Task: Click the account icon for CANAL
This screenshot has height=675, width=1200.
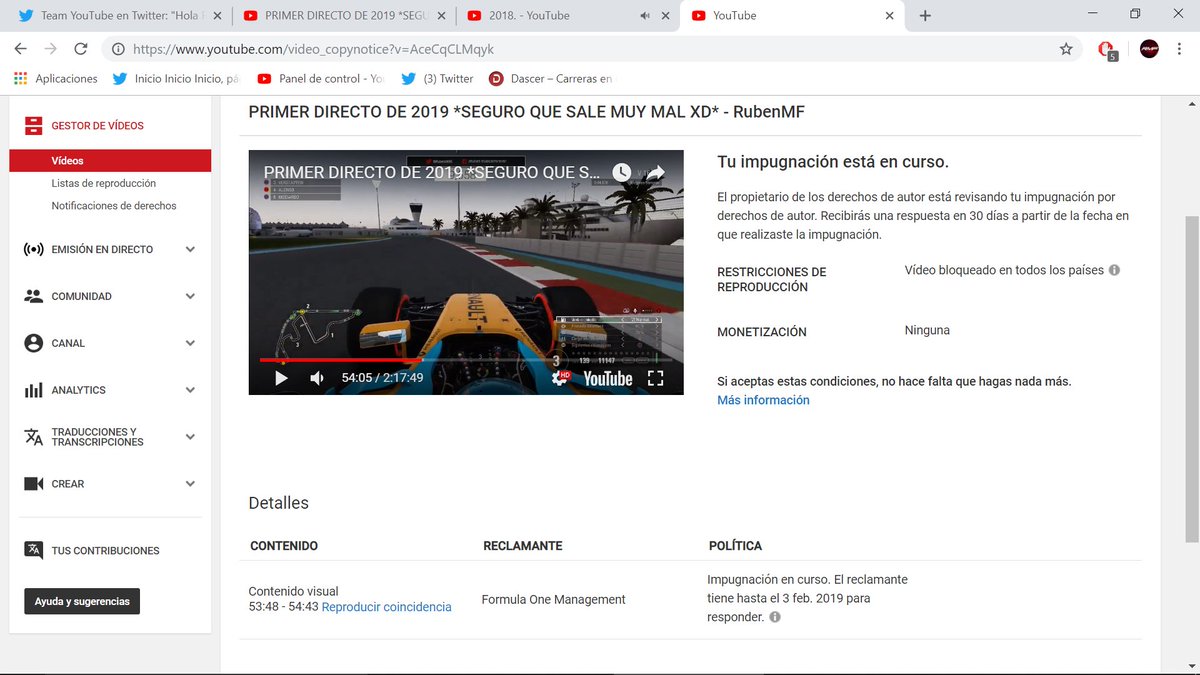Action: coord(34,343)
